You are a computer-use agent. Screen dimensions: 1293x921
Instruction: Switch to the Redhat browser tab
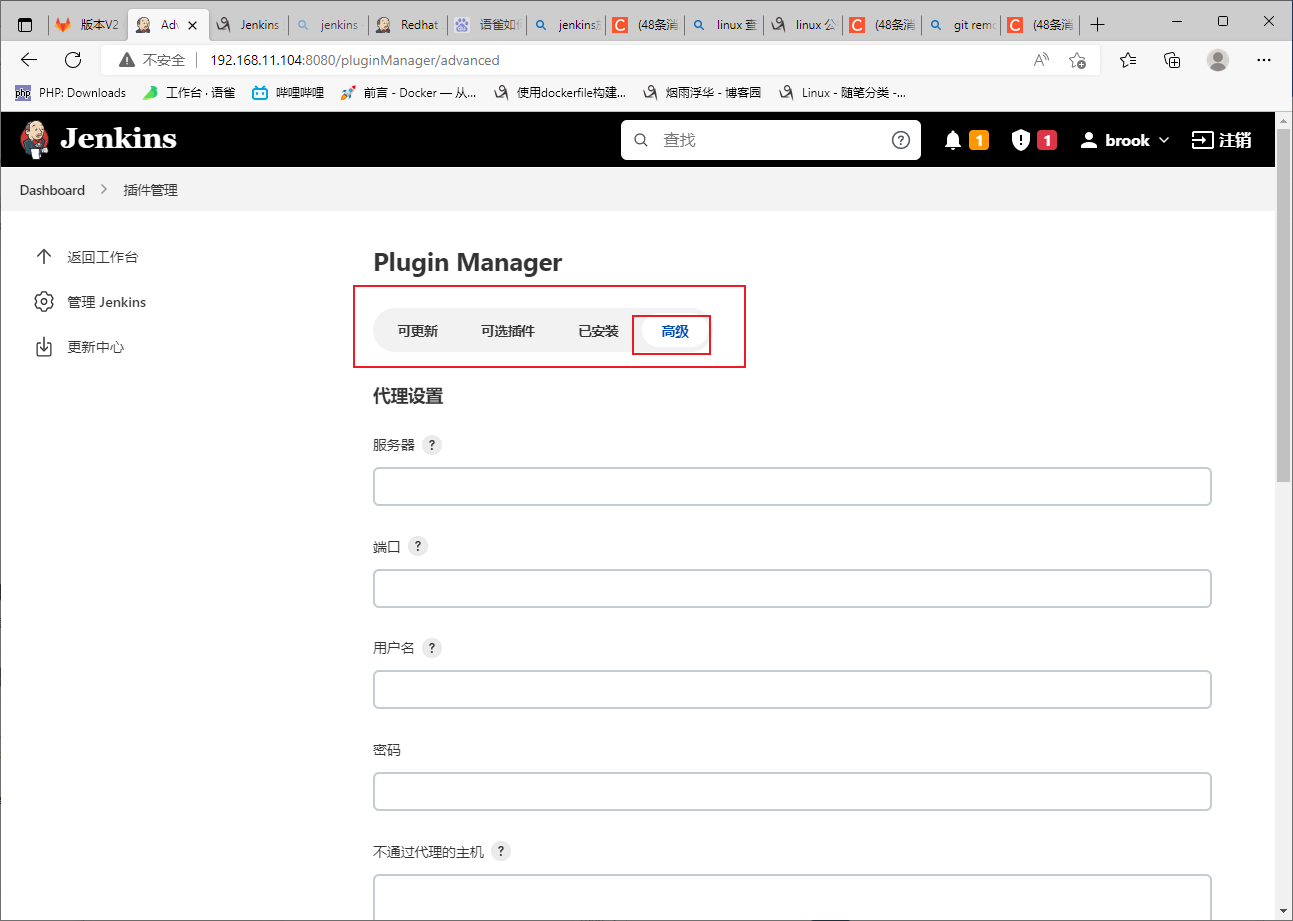pos(407,25)
